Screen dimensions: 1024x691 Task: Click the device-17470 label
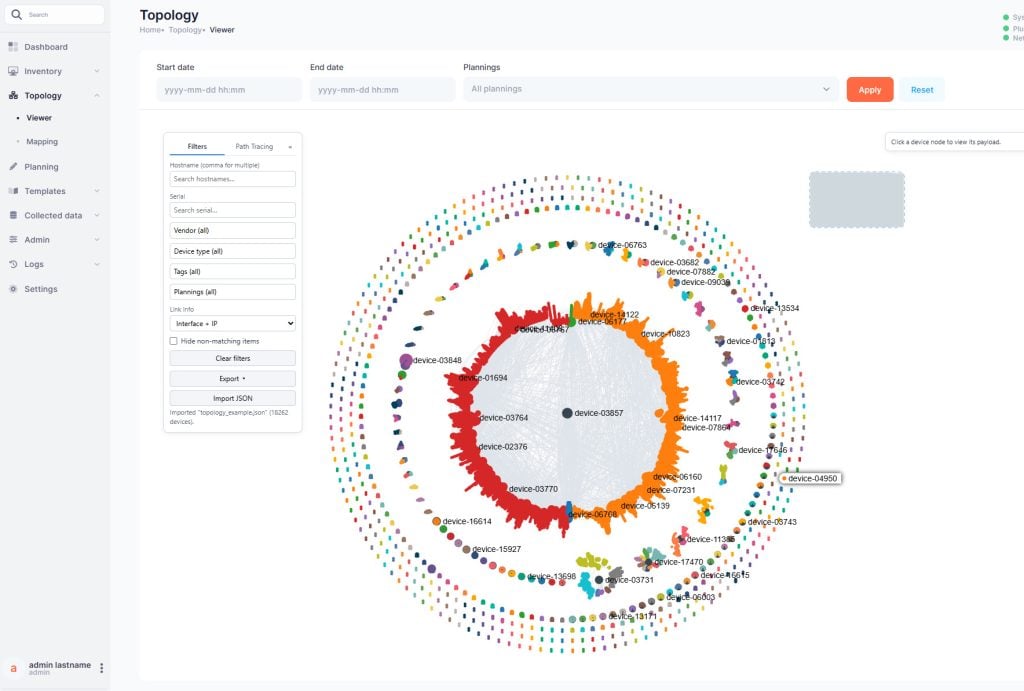679,562
